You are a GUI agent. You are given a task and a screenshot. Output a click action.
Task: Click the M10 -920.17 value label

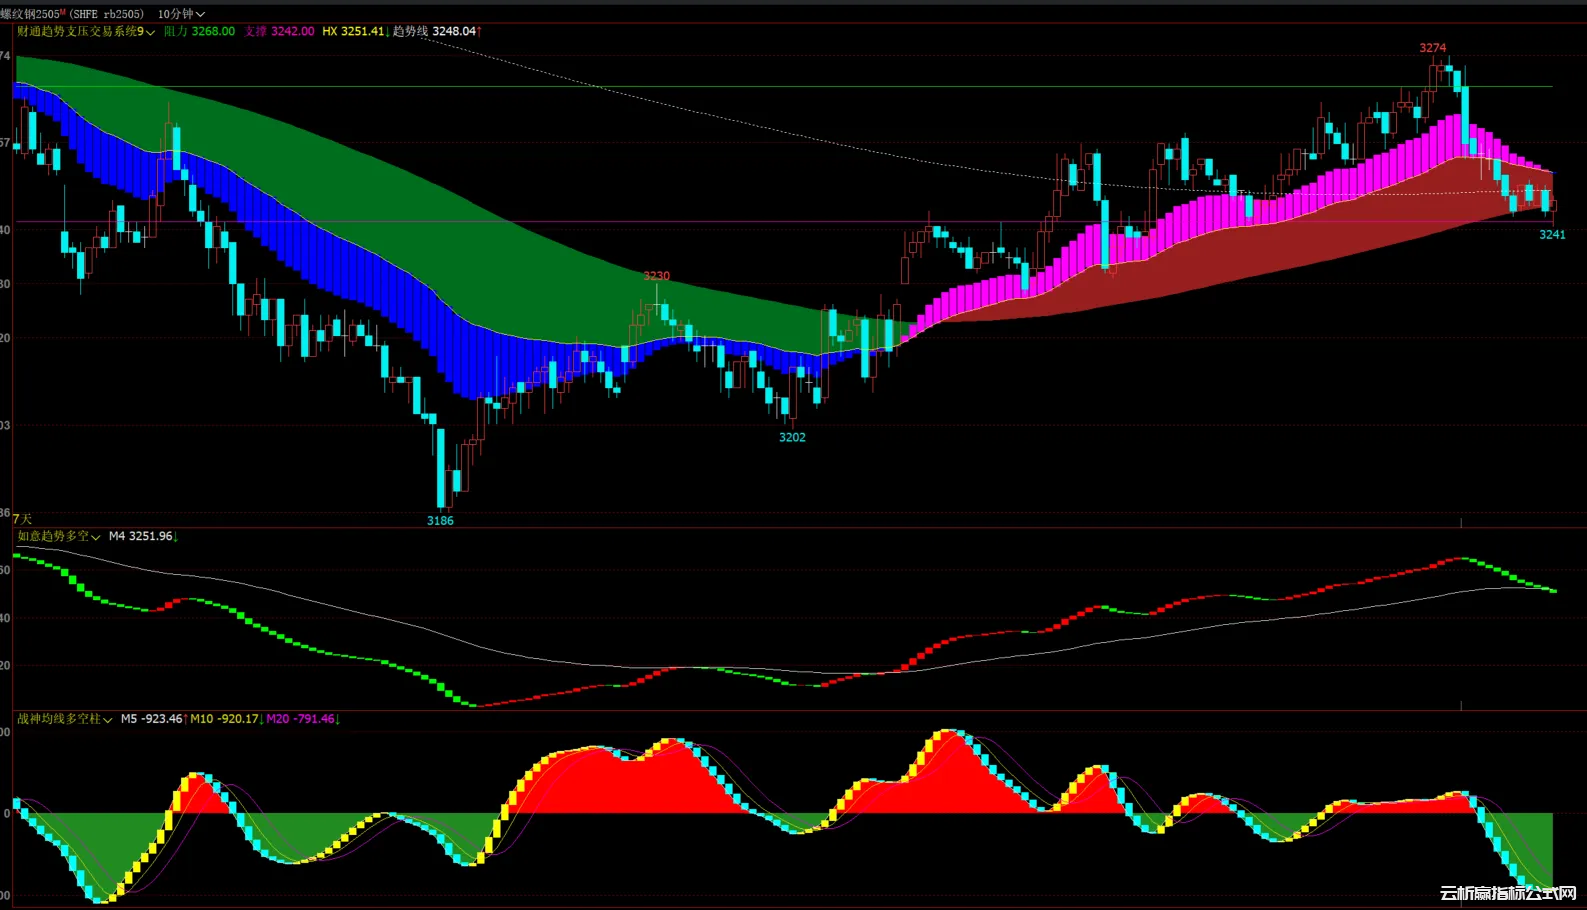226,719
